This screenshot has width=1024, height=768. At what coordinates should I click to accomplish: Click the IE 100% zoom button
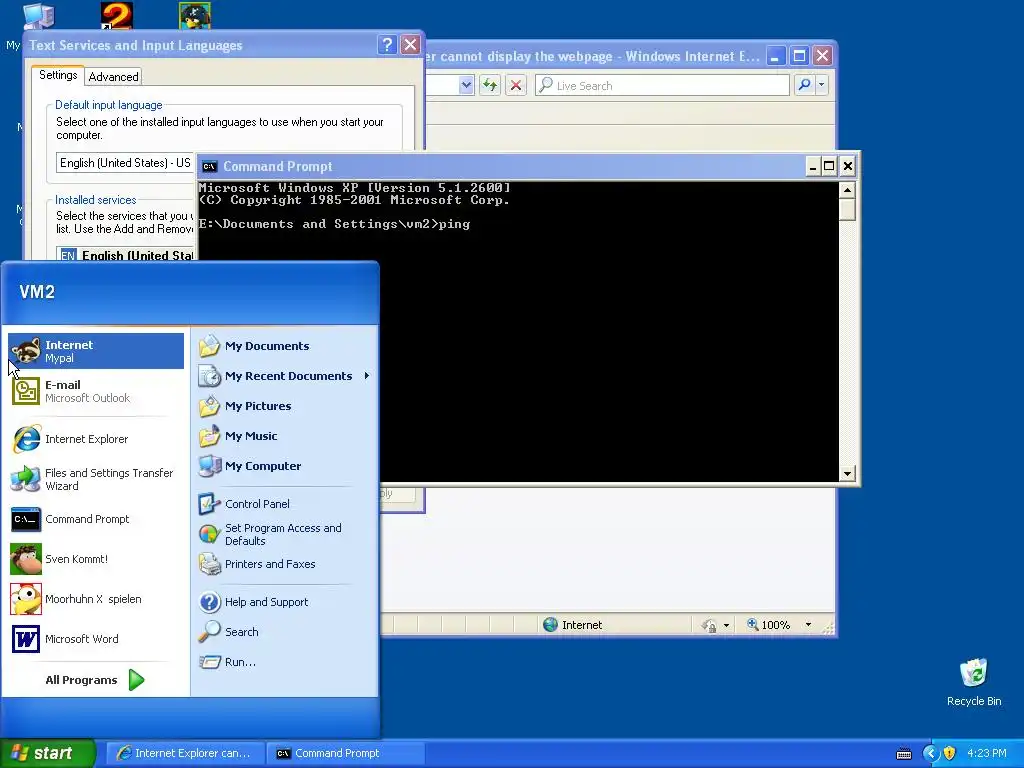pos(769,625)
